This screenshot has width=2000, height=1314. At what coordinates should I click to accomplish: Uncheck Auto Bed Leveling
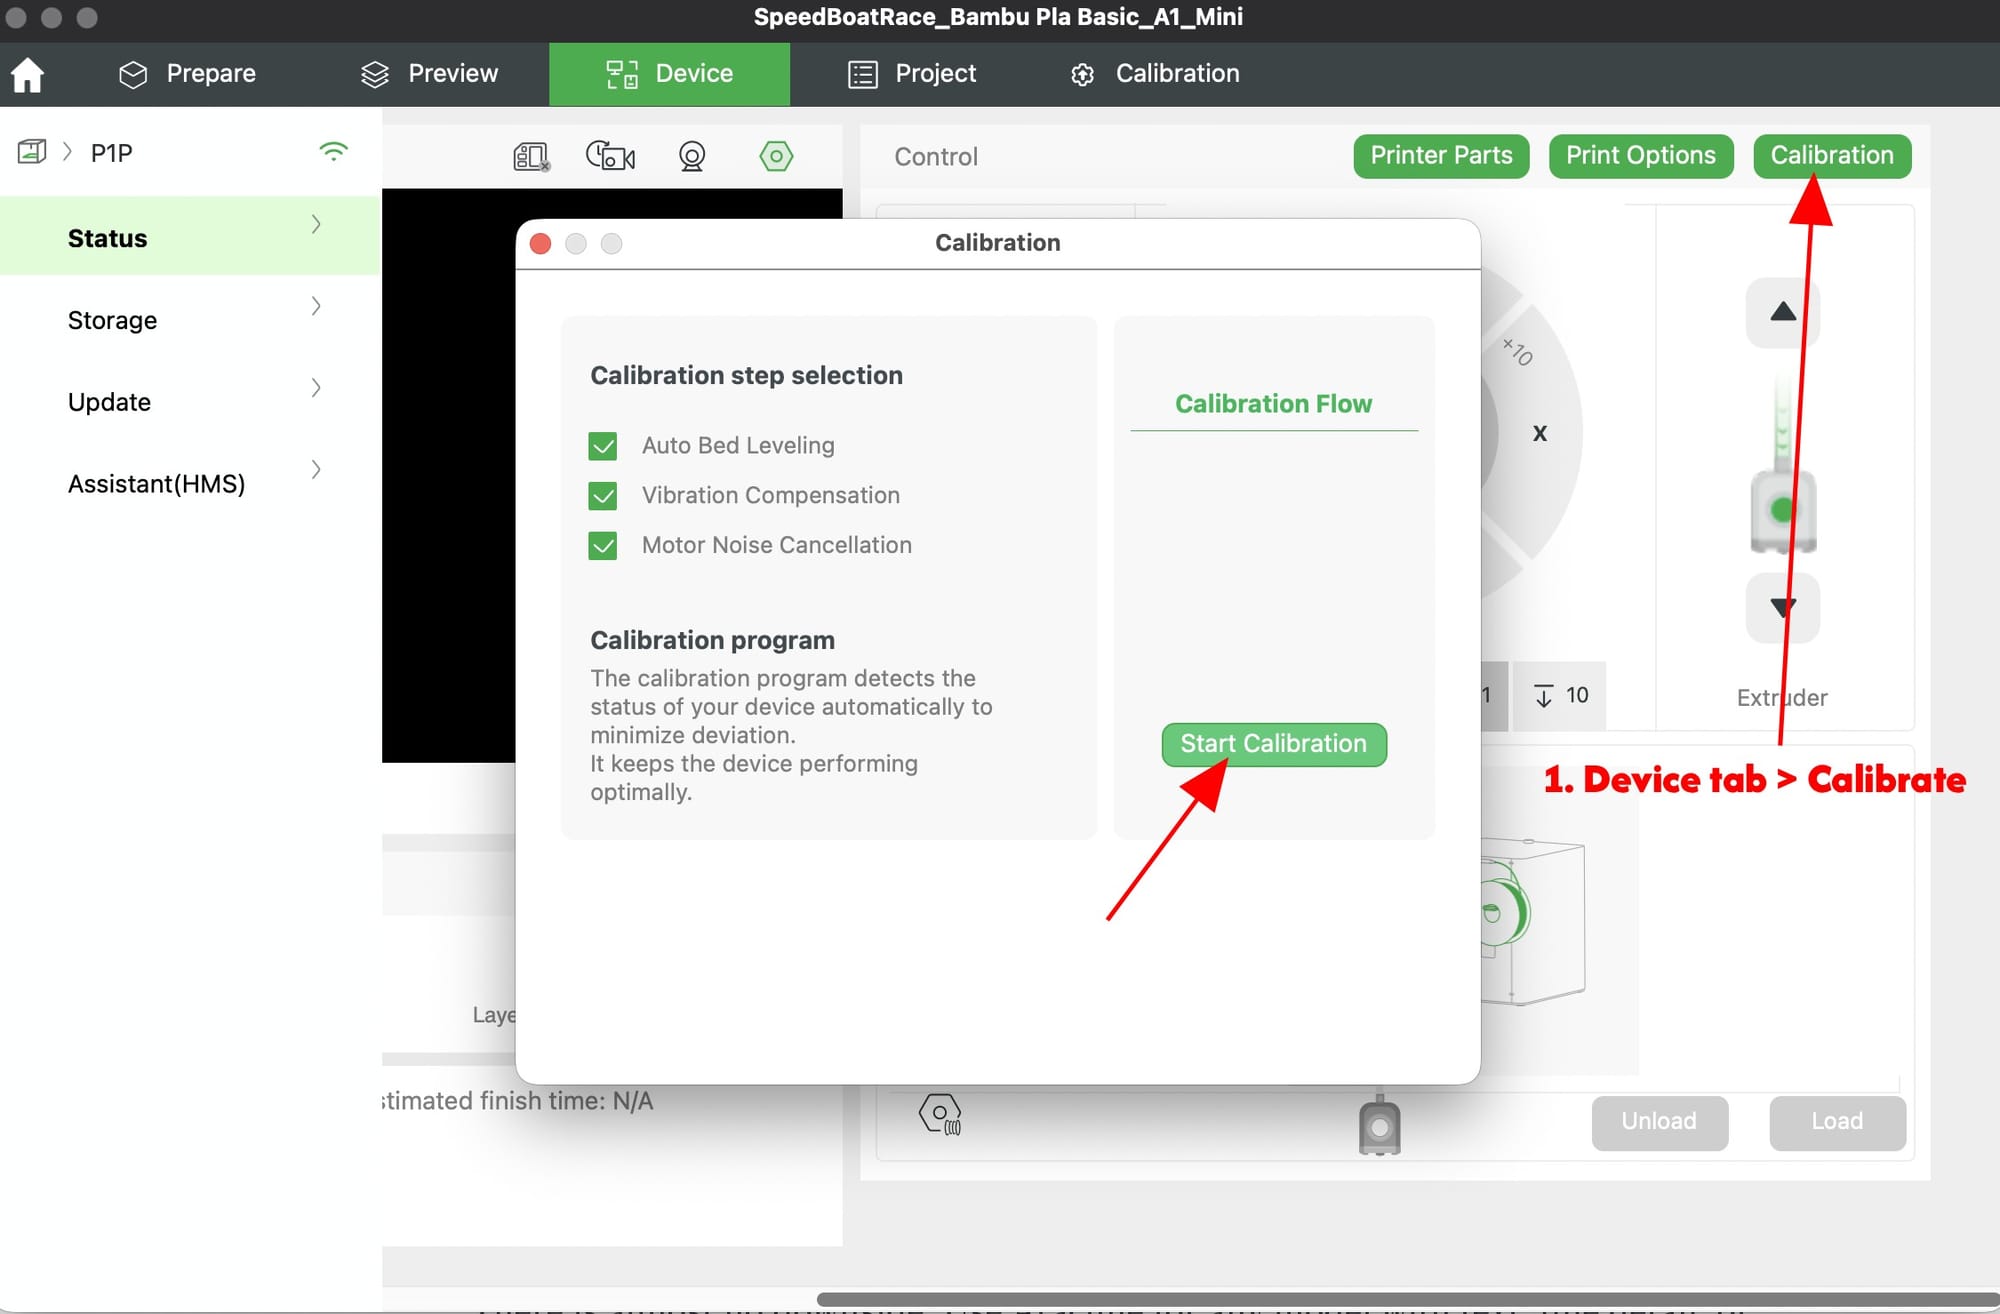603,446
